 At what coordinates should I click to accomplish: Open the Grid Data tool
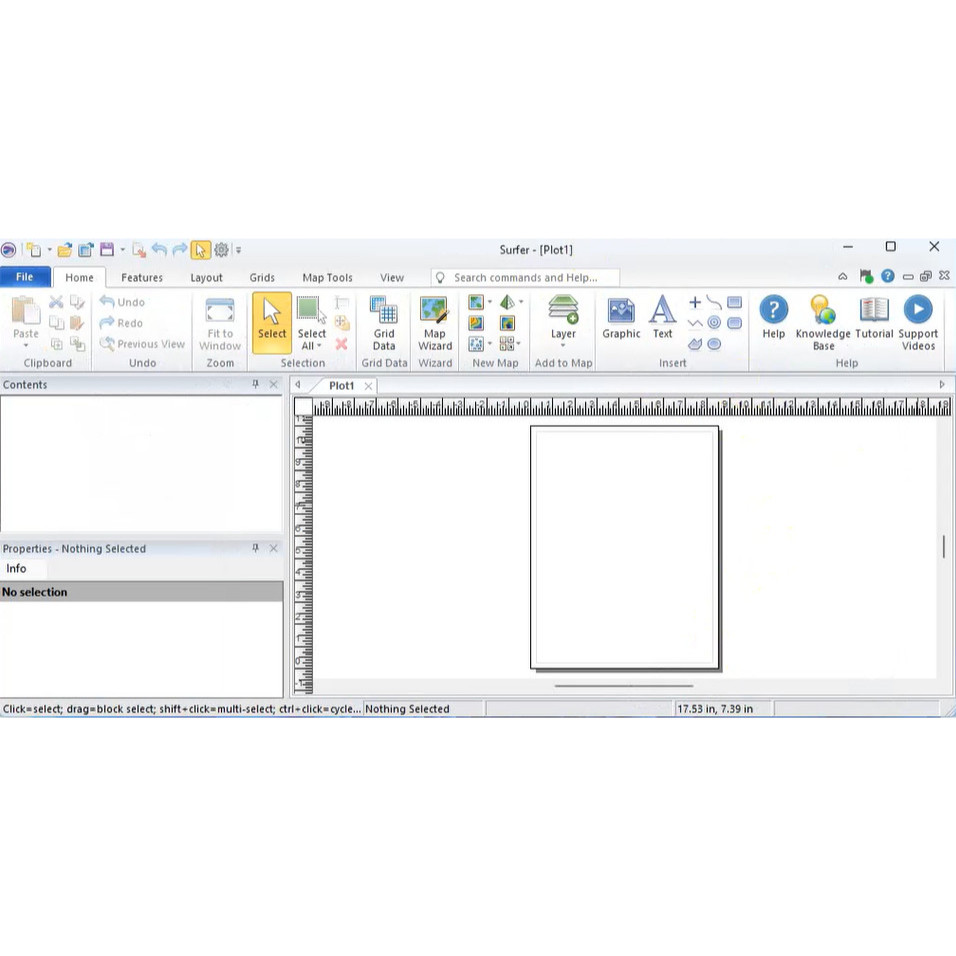[384, 323]
